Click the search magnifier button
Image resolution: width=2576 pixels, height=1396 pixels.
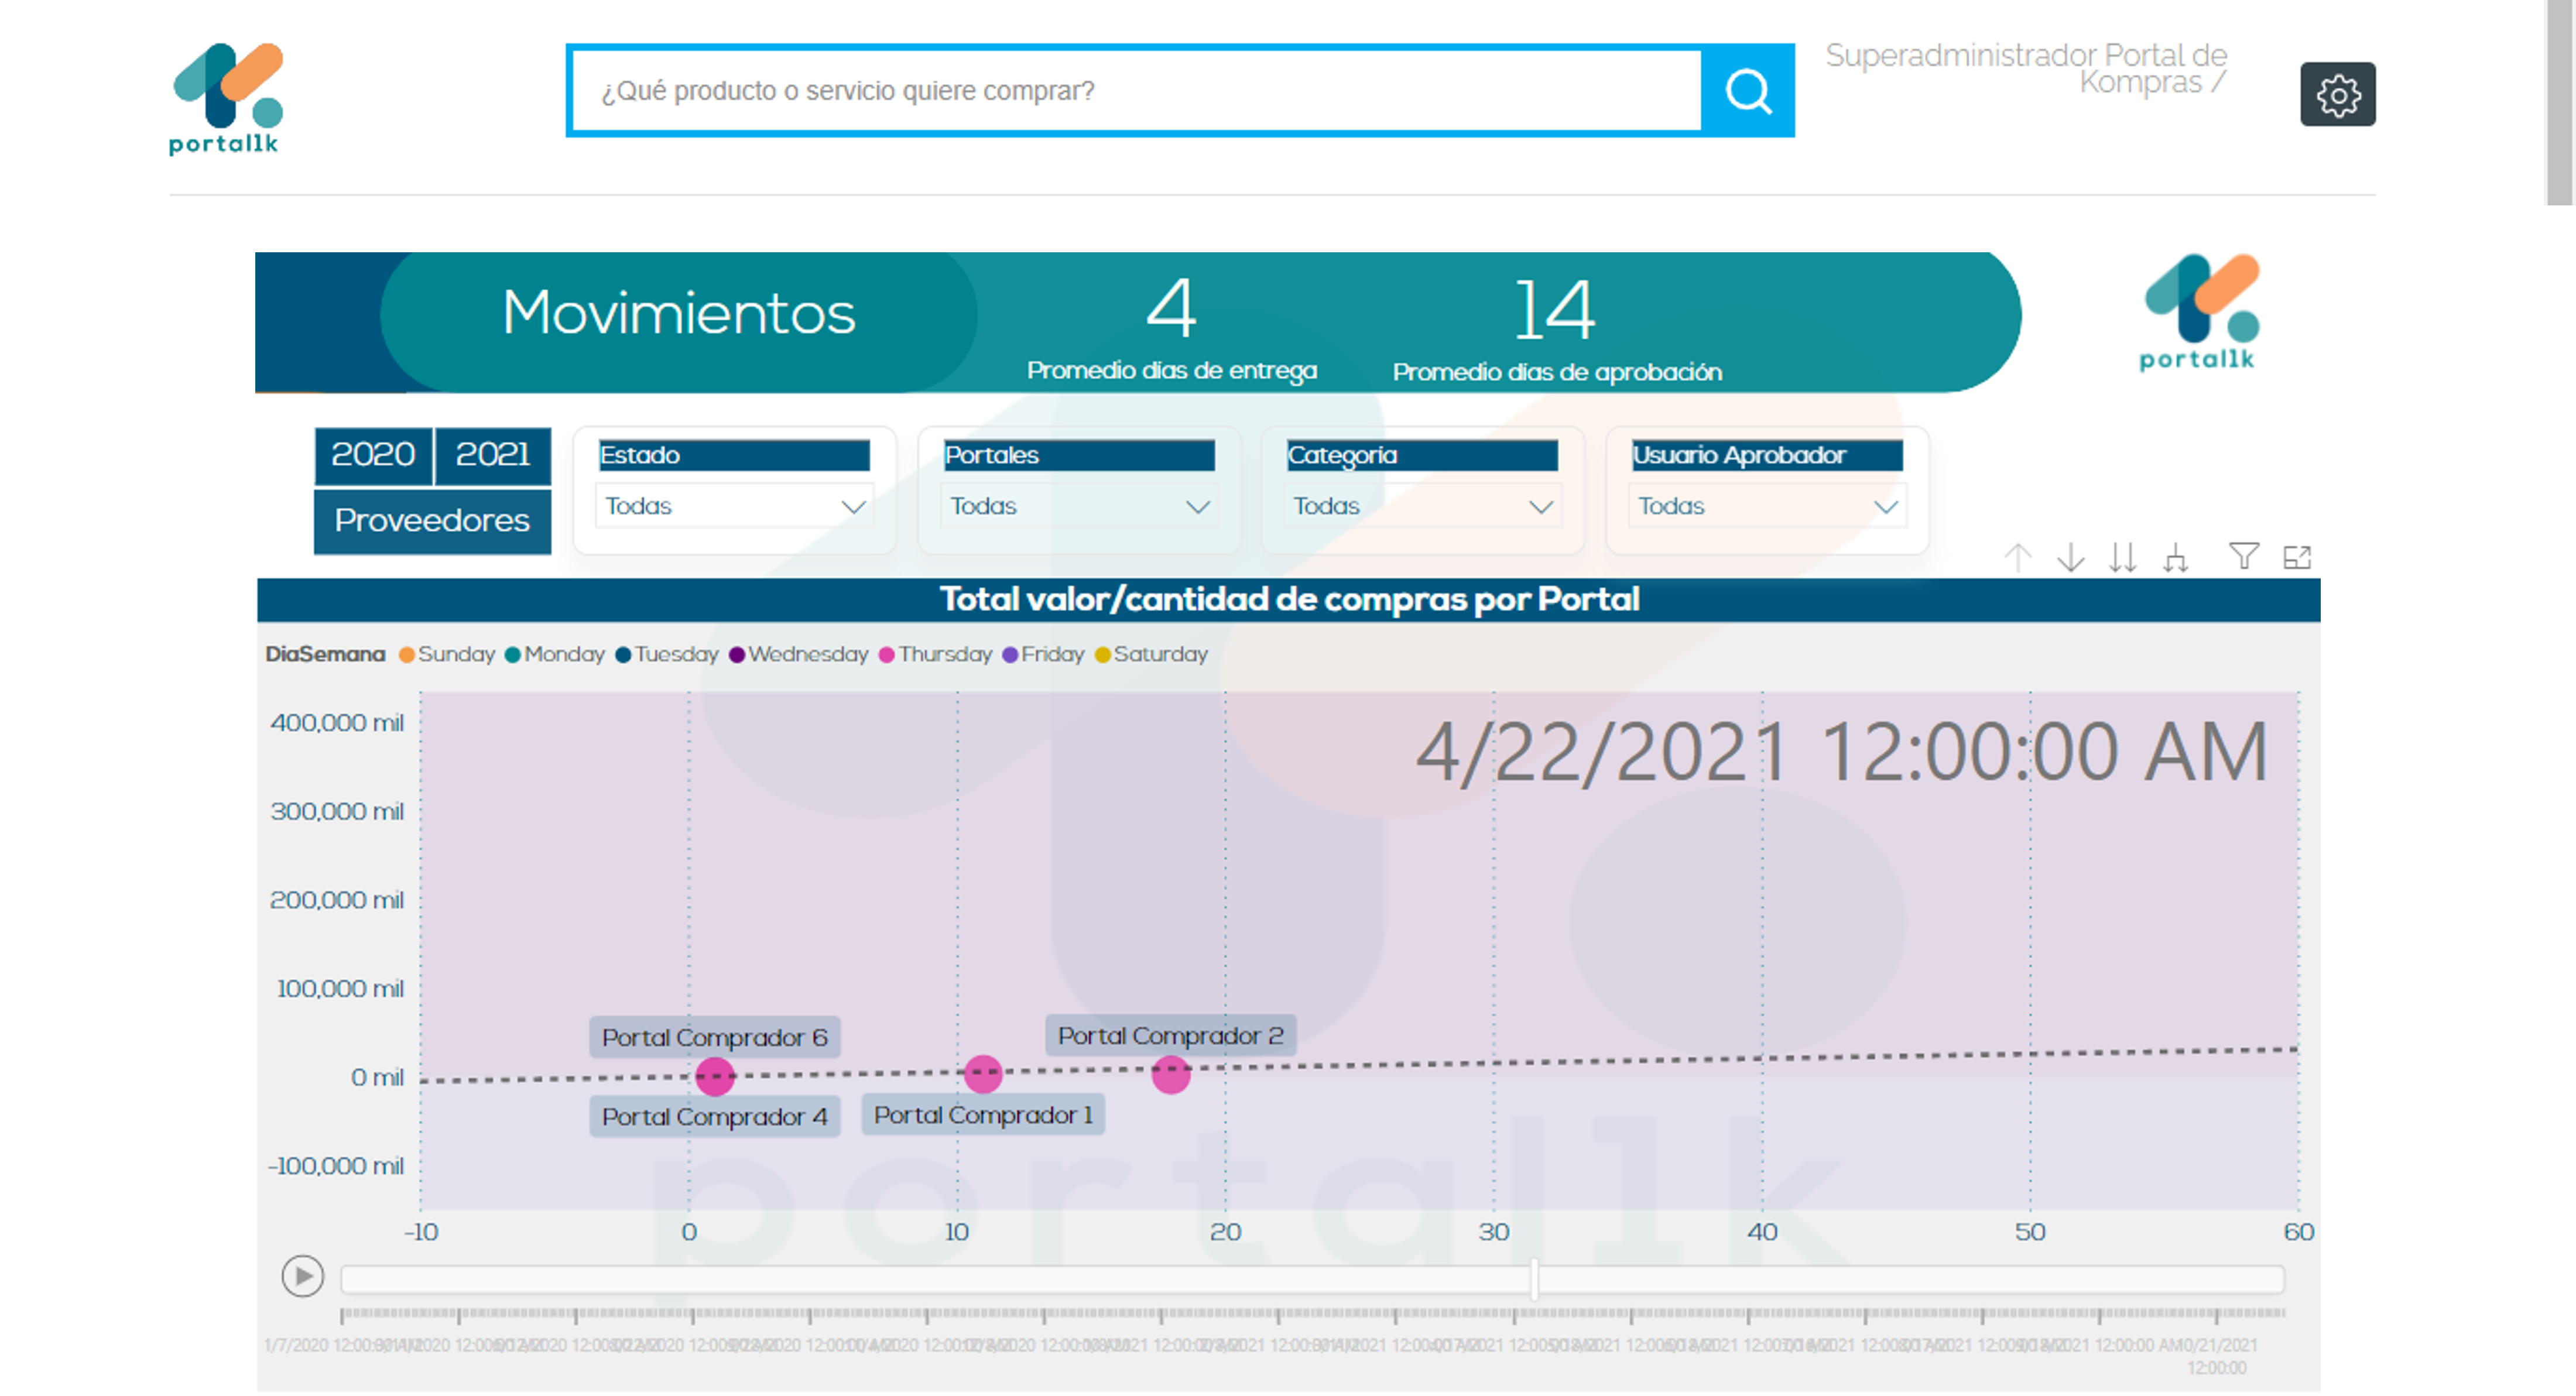click(x=1747, y=91)
